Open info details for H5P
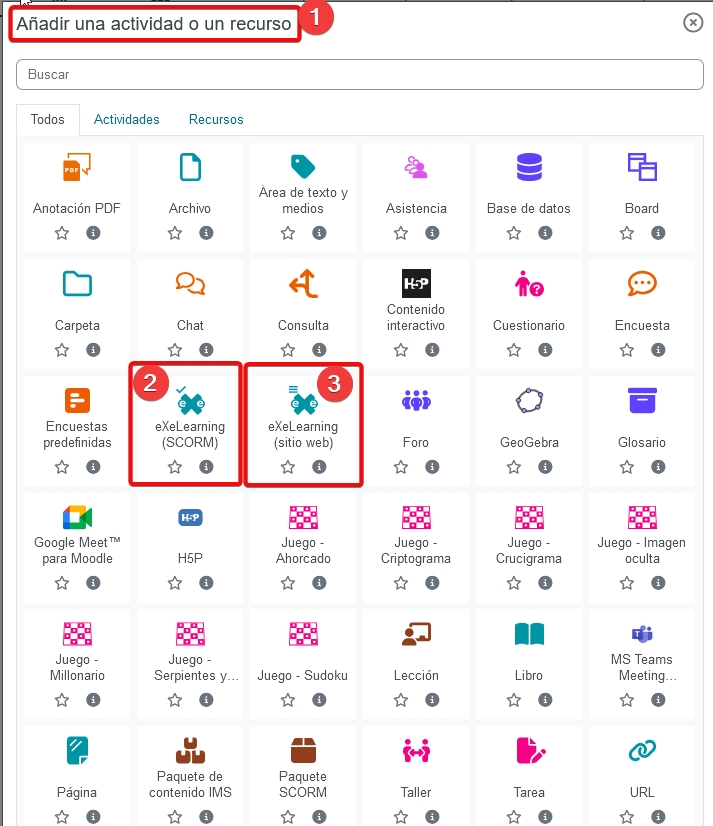The width and height of the screenshot is (713, 826). [x=206, y=583]
